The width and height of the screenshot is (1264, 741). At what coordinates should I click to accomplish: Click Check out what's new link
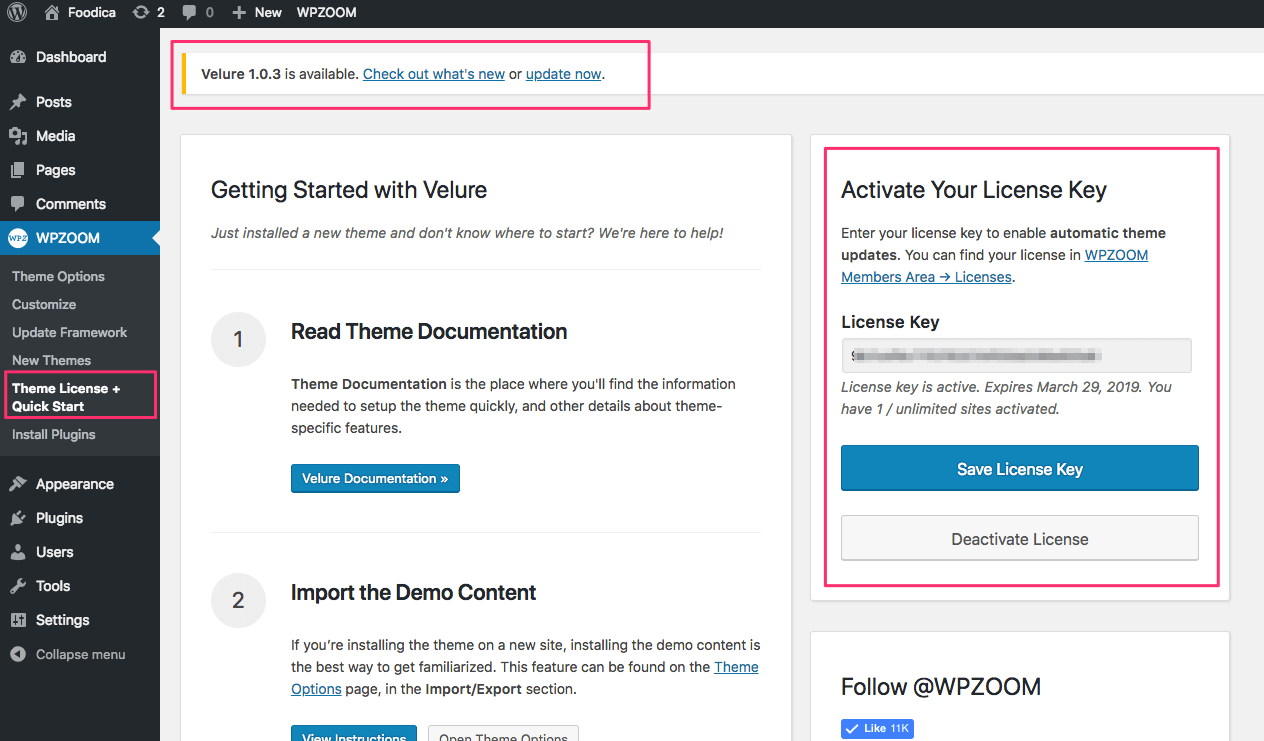pos(434,74)
